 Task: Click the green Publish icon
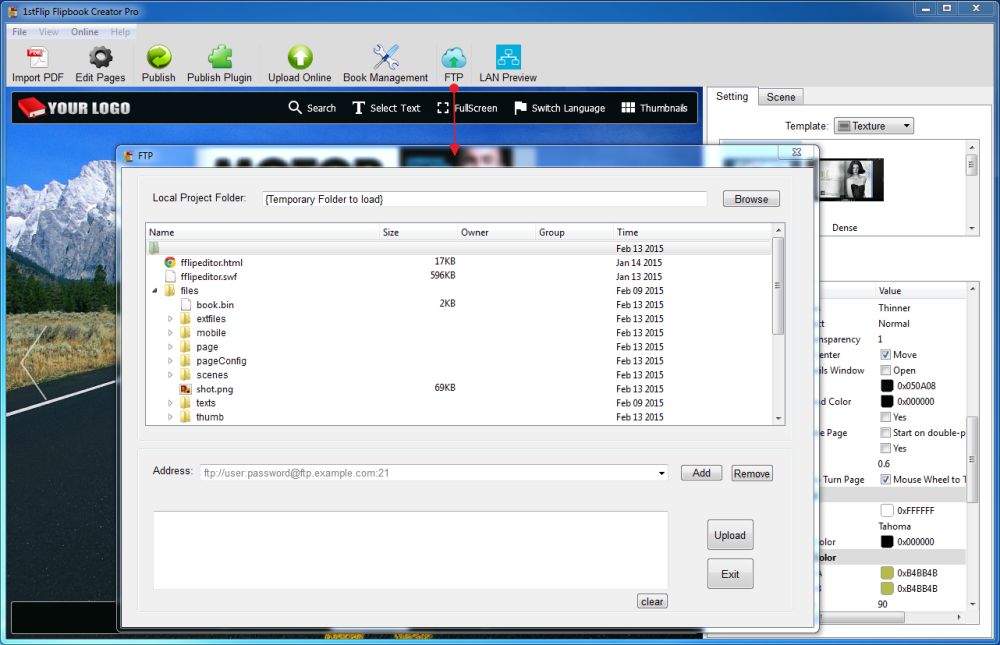tap(158, 58)
